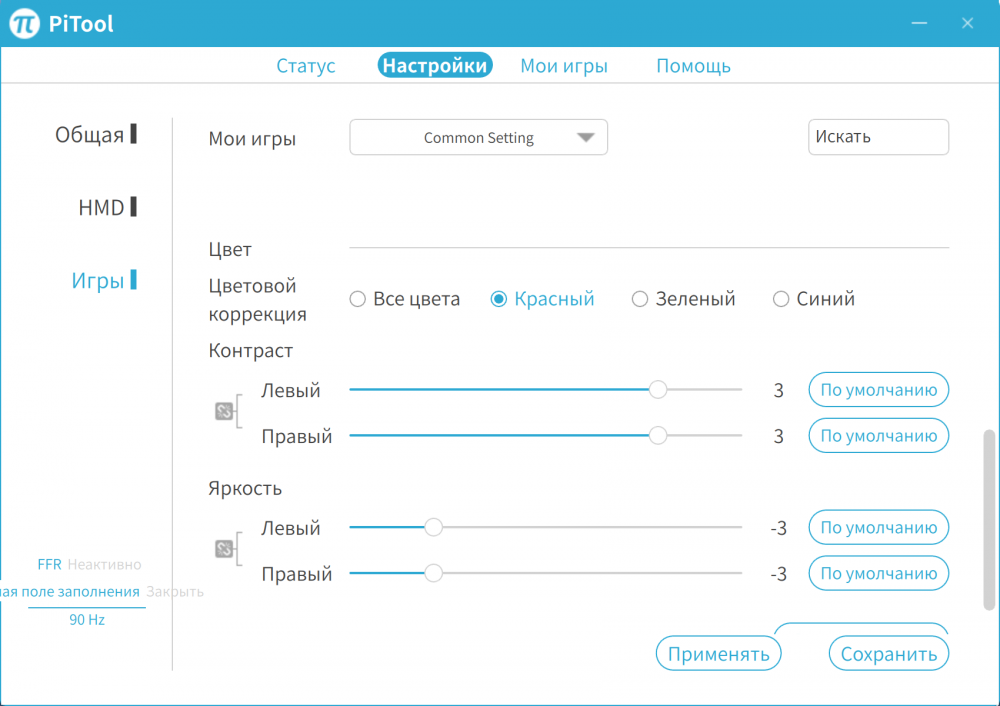Click the Применять button
The height and width of the screenshot is (706, 1000).
pyautogui.click(x=718, y=652)
